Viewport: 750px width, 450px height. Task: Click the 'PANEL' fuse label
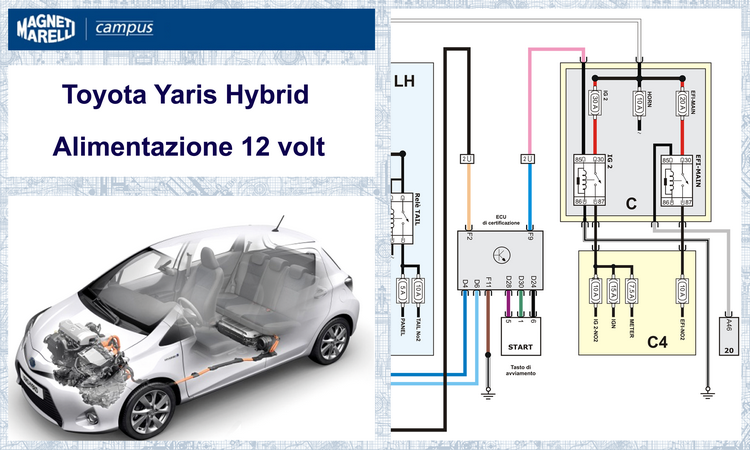[x=402, y=327]
